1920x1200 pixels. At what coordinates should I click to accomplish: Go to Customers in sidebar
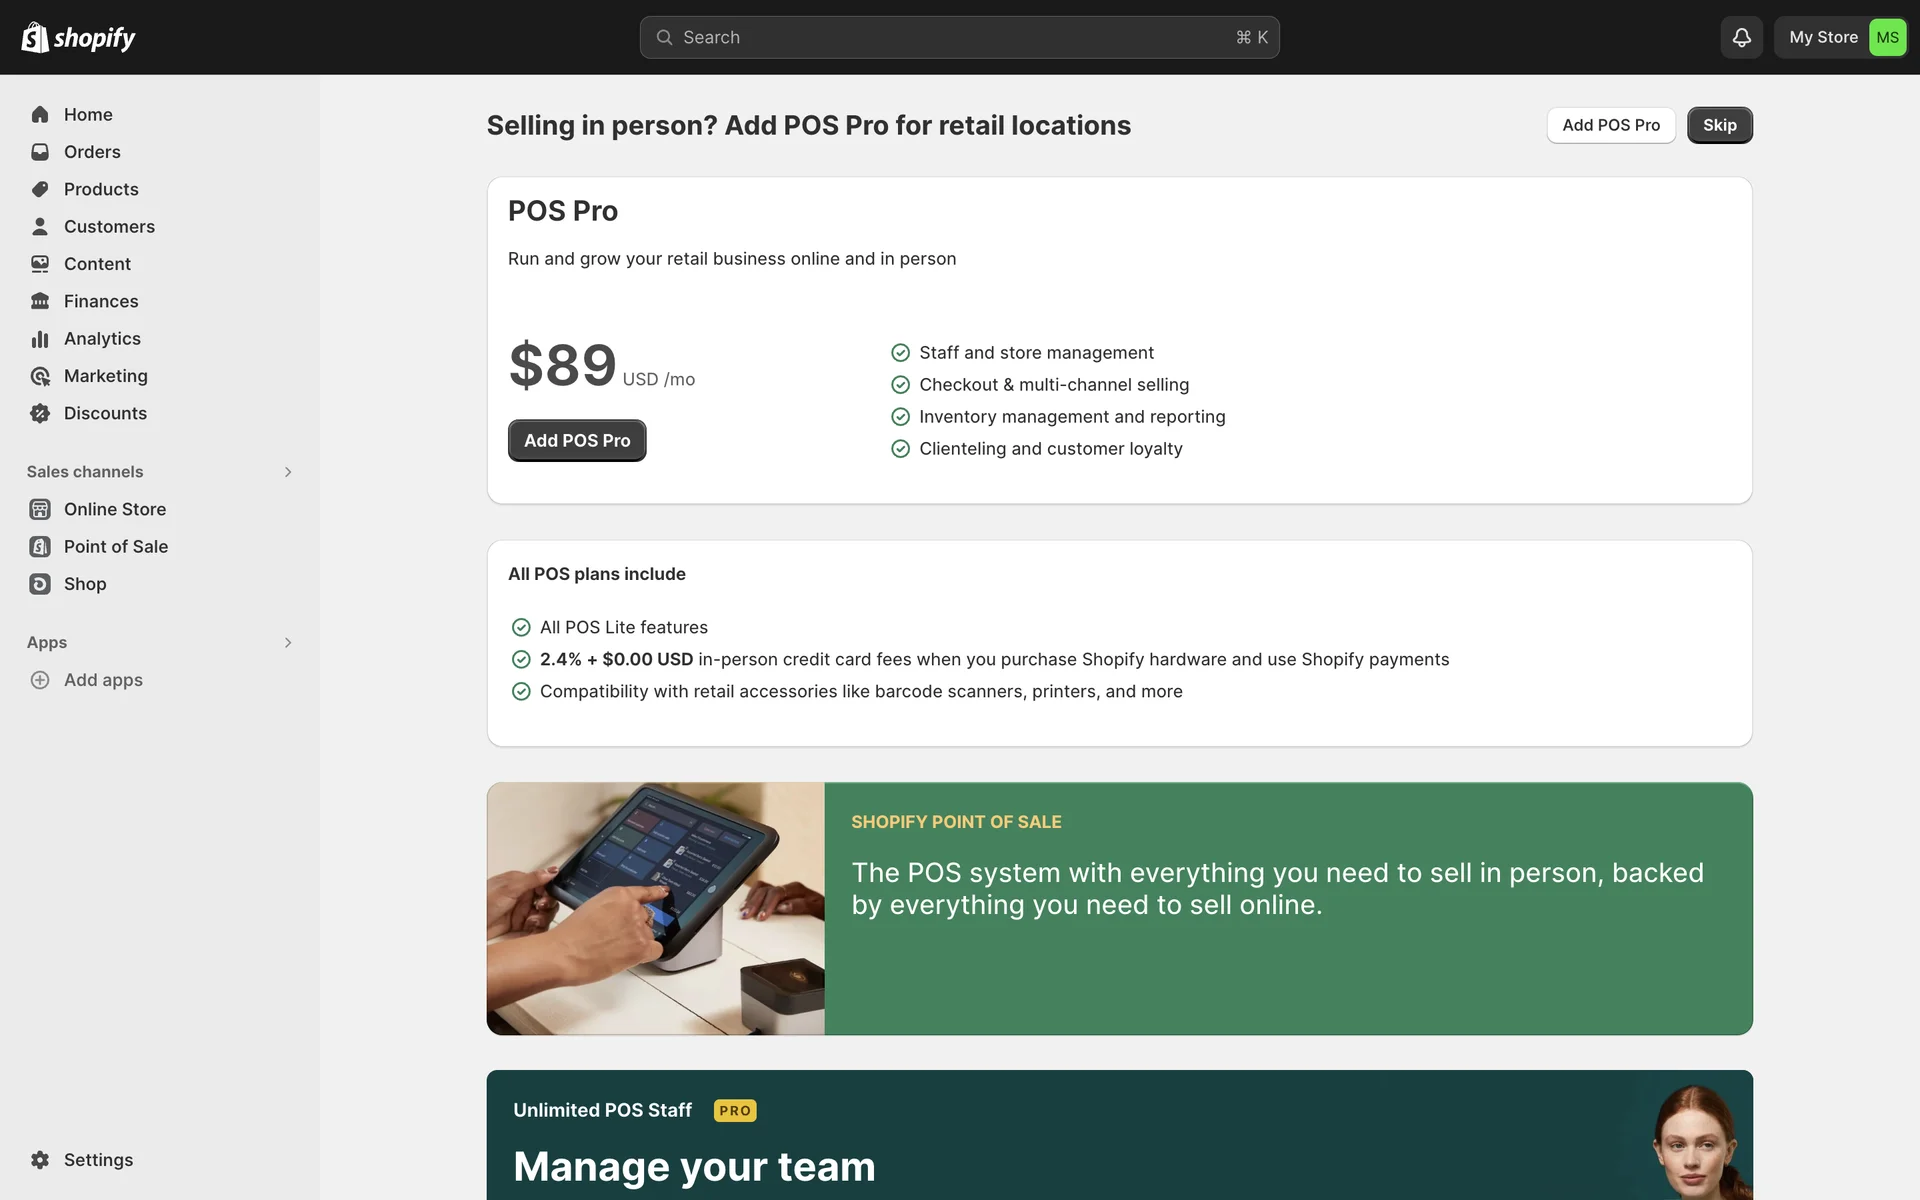(109, 227)
